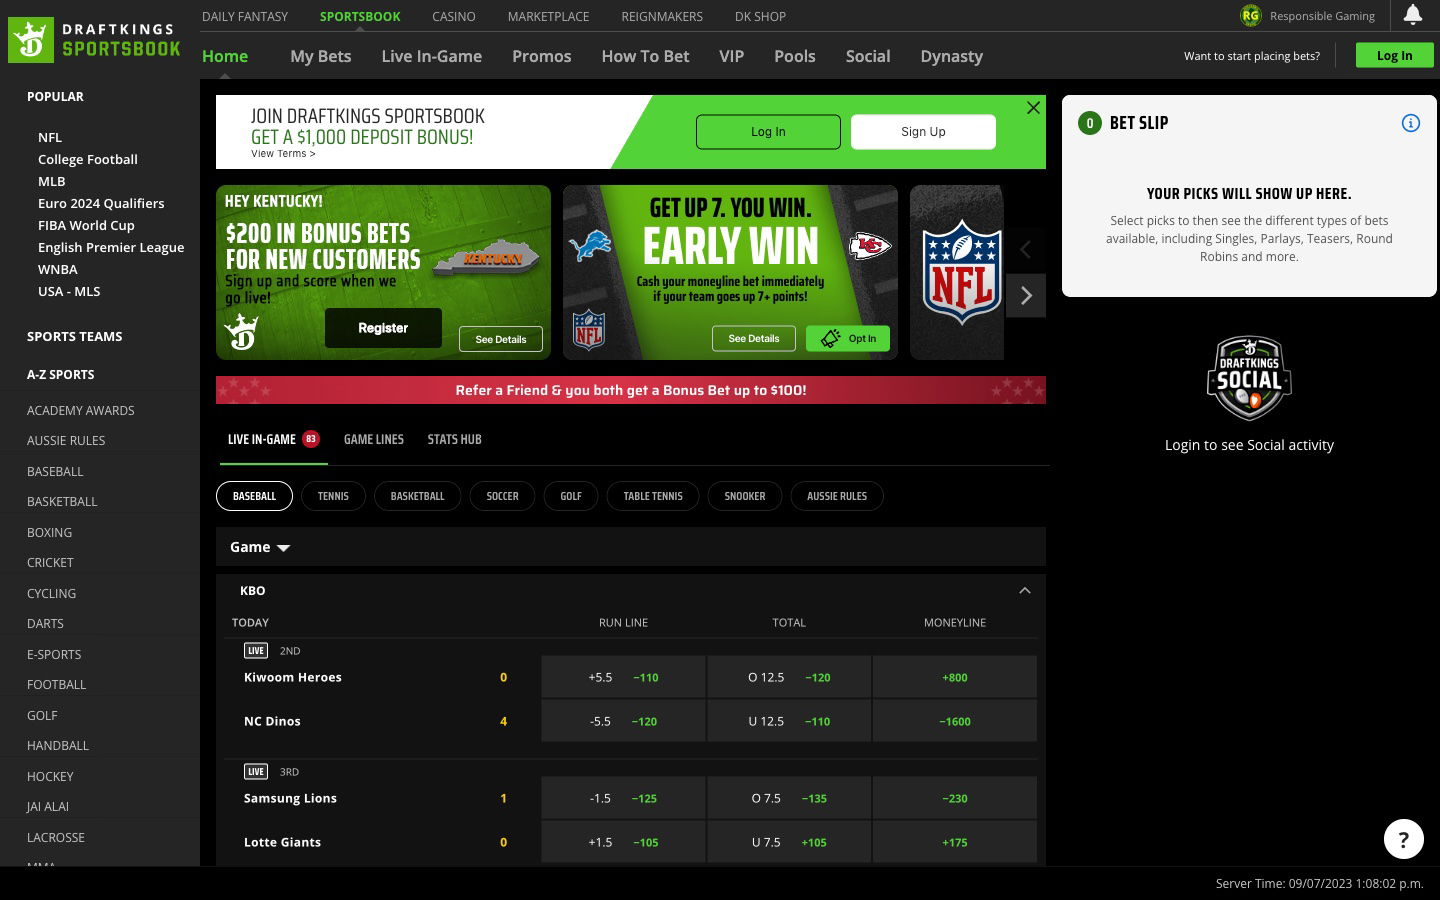
Task: Click the Kentucky promo Register button
Action: (x=383, y=328)
